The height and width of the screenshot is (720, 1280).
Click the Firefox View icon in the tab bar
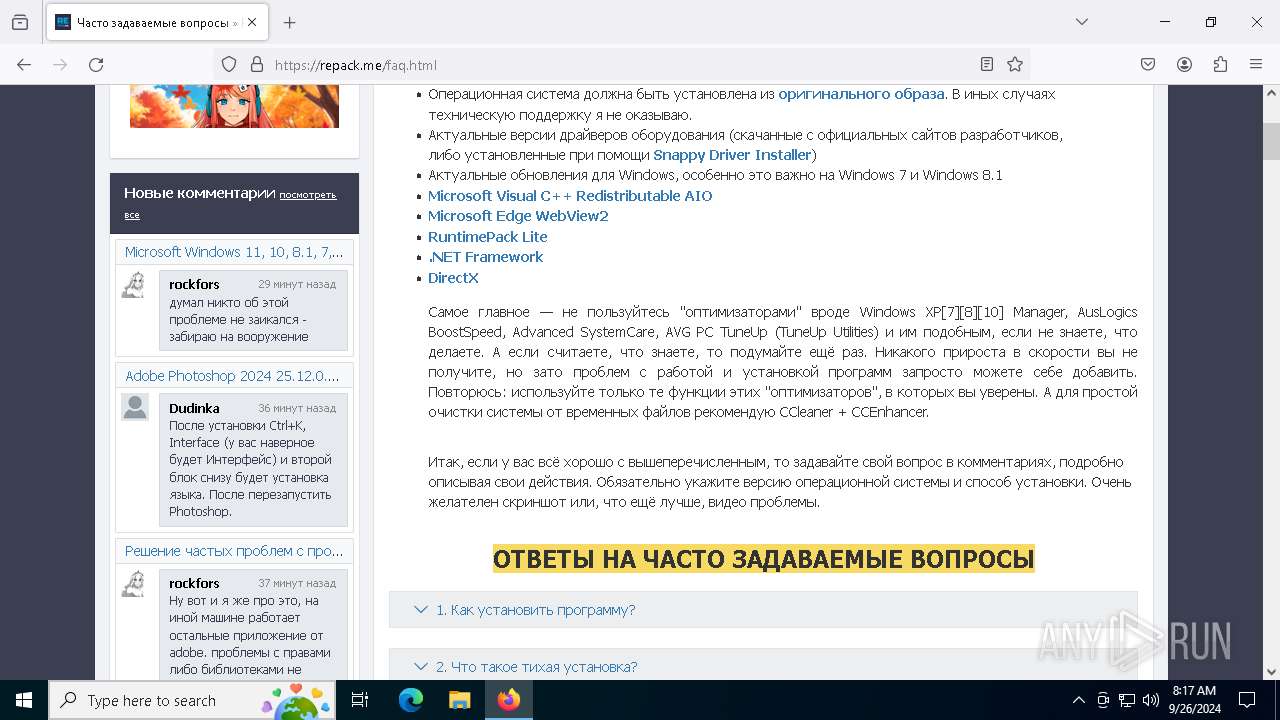20,22
